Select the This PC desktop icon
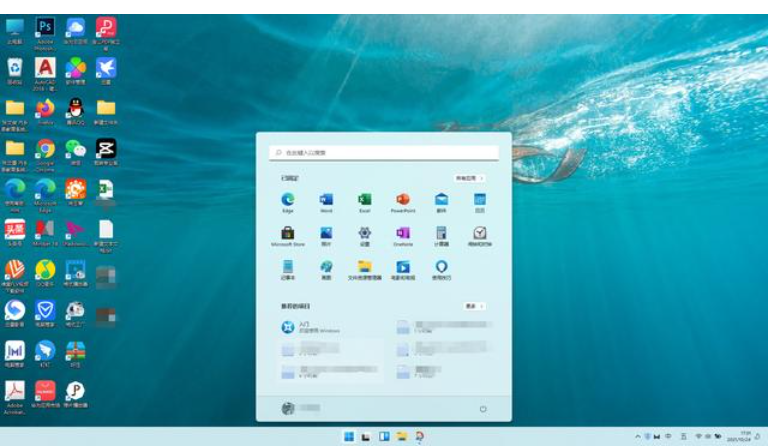The width and height of the screenshot is (769, 447). click(15, 31)
